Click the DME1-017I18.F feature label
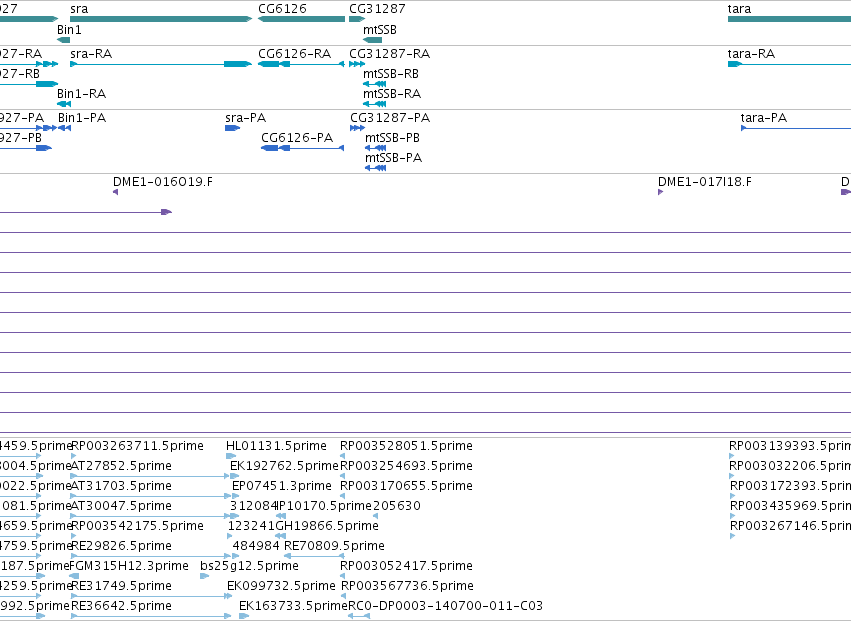Image resolution: width=851 pixels, height=621 pixels. pos(705,182)
